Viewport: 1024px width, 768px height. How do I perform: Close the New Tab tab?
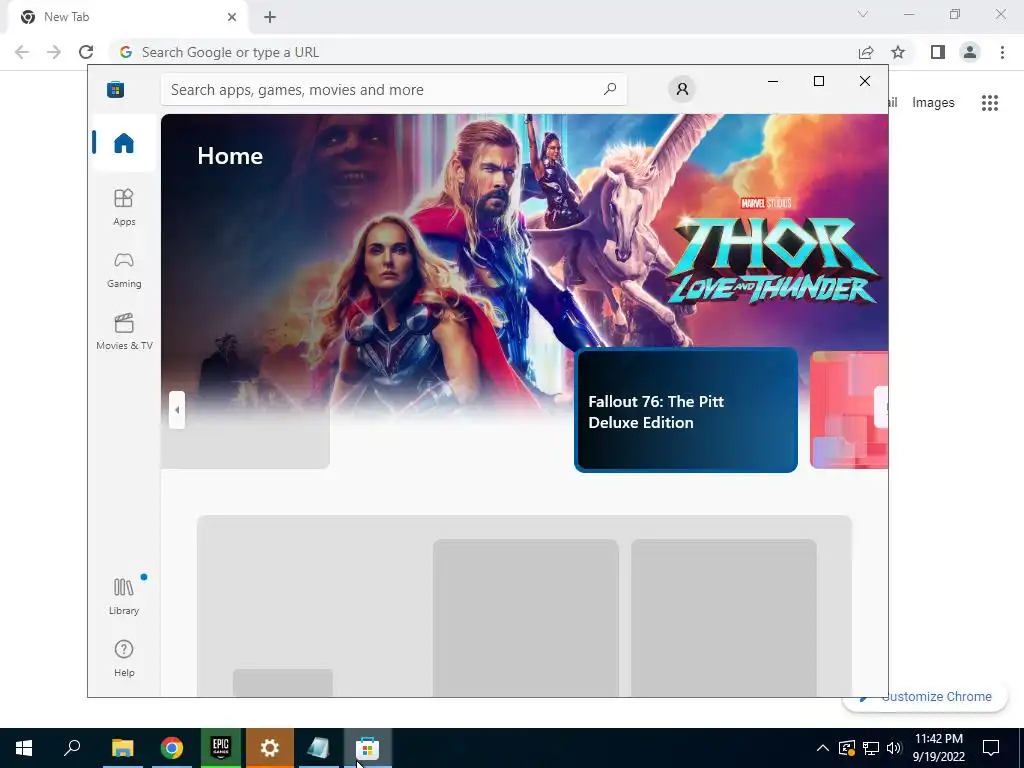[232, 17]
